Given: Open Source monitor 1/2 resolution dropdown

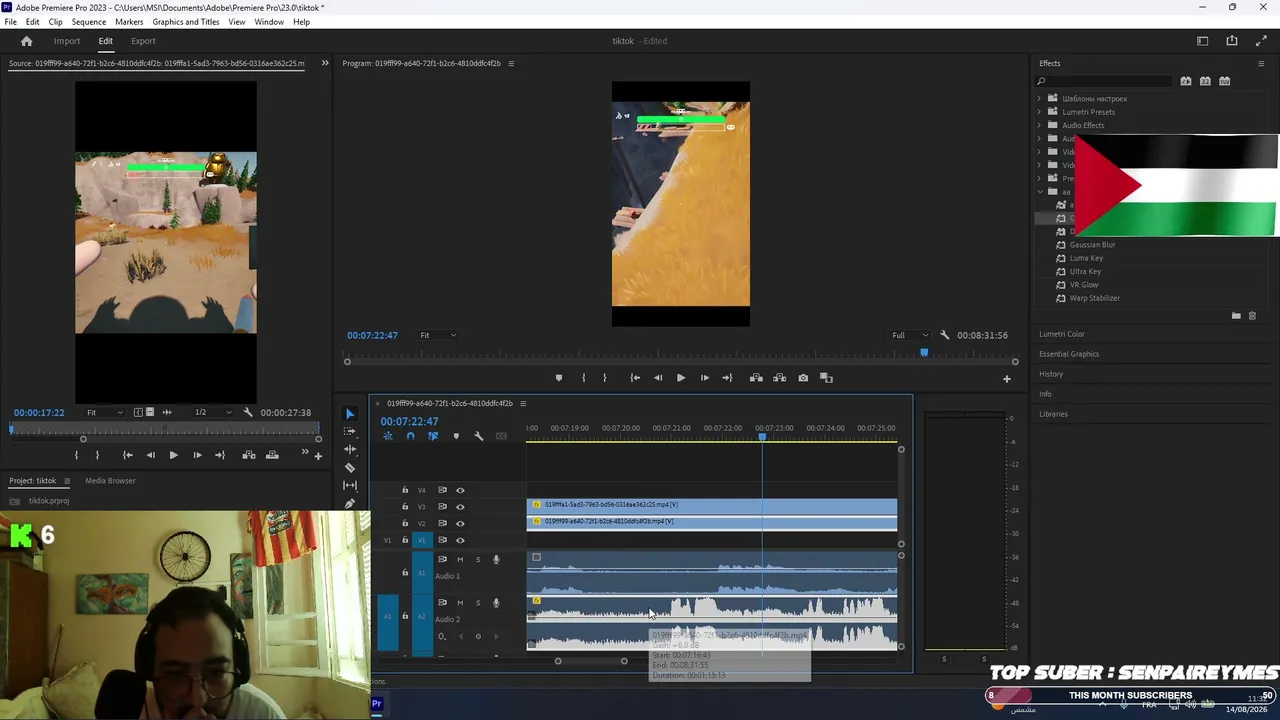Looking at the screenshot, I should click(x=212, y=412).
